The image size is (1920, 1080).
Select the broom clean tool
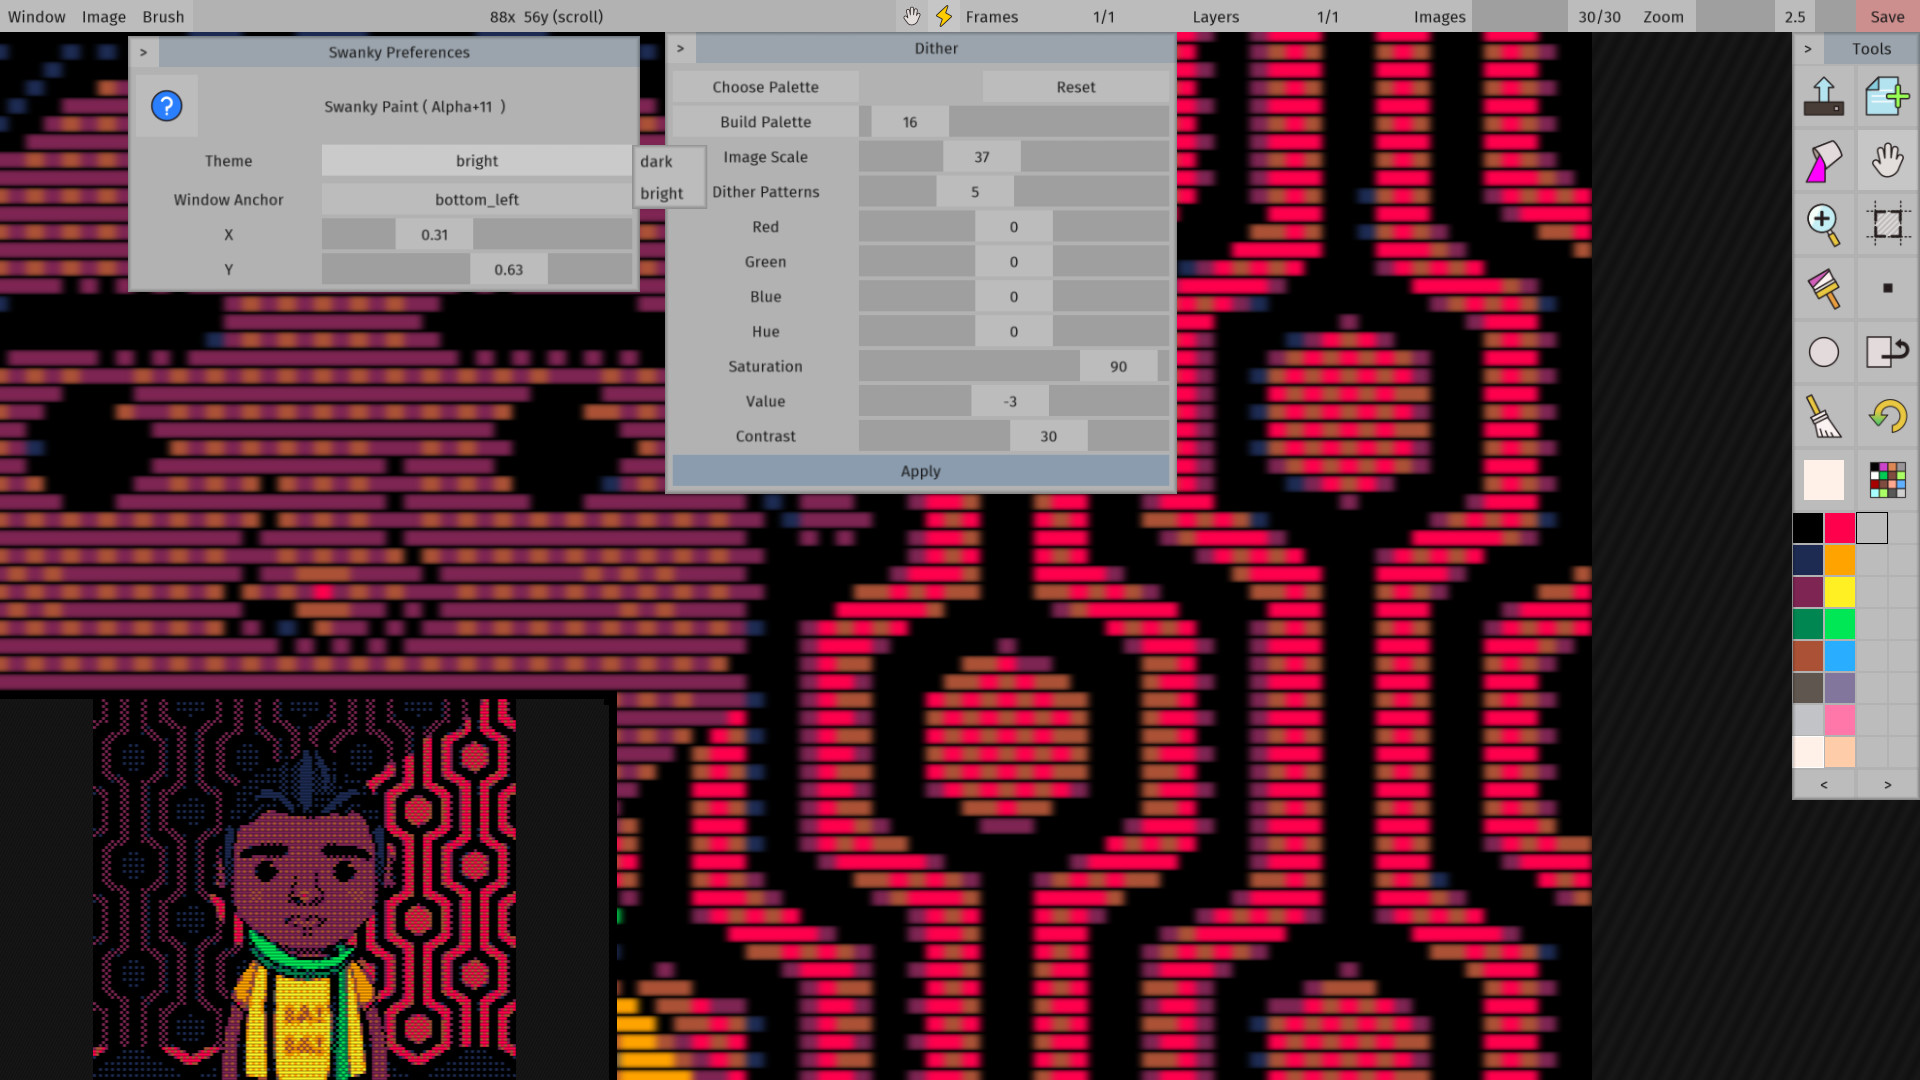1823,417
